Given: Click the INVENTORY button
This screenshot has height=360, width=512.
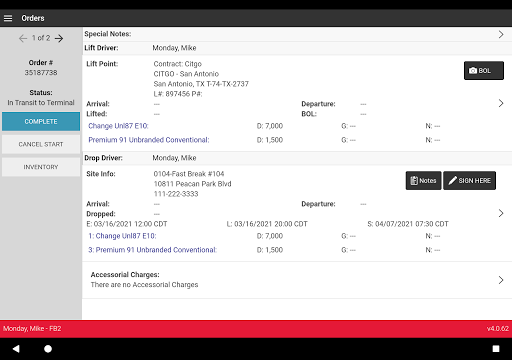Looking at the screenshot, I should (x=41, y=167).
